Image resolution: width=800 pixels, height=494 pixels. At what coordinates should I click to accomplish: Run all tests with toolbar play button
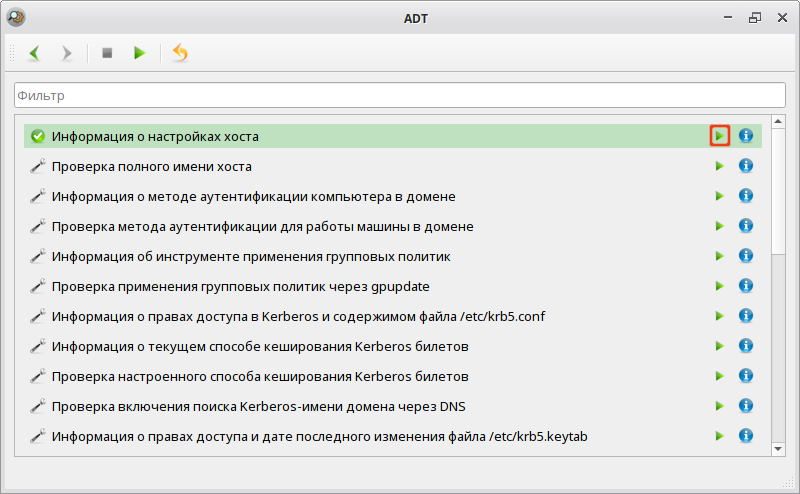(x=140, y=53)
